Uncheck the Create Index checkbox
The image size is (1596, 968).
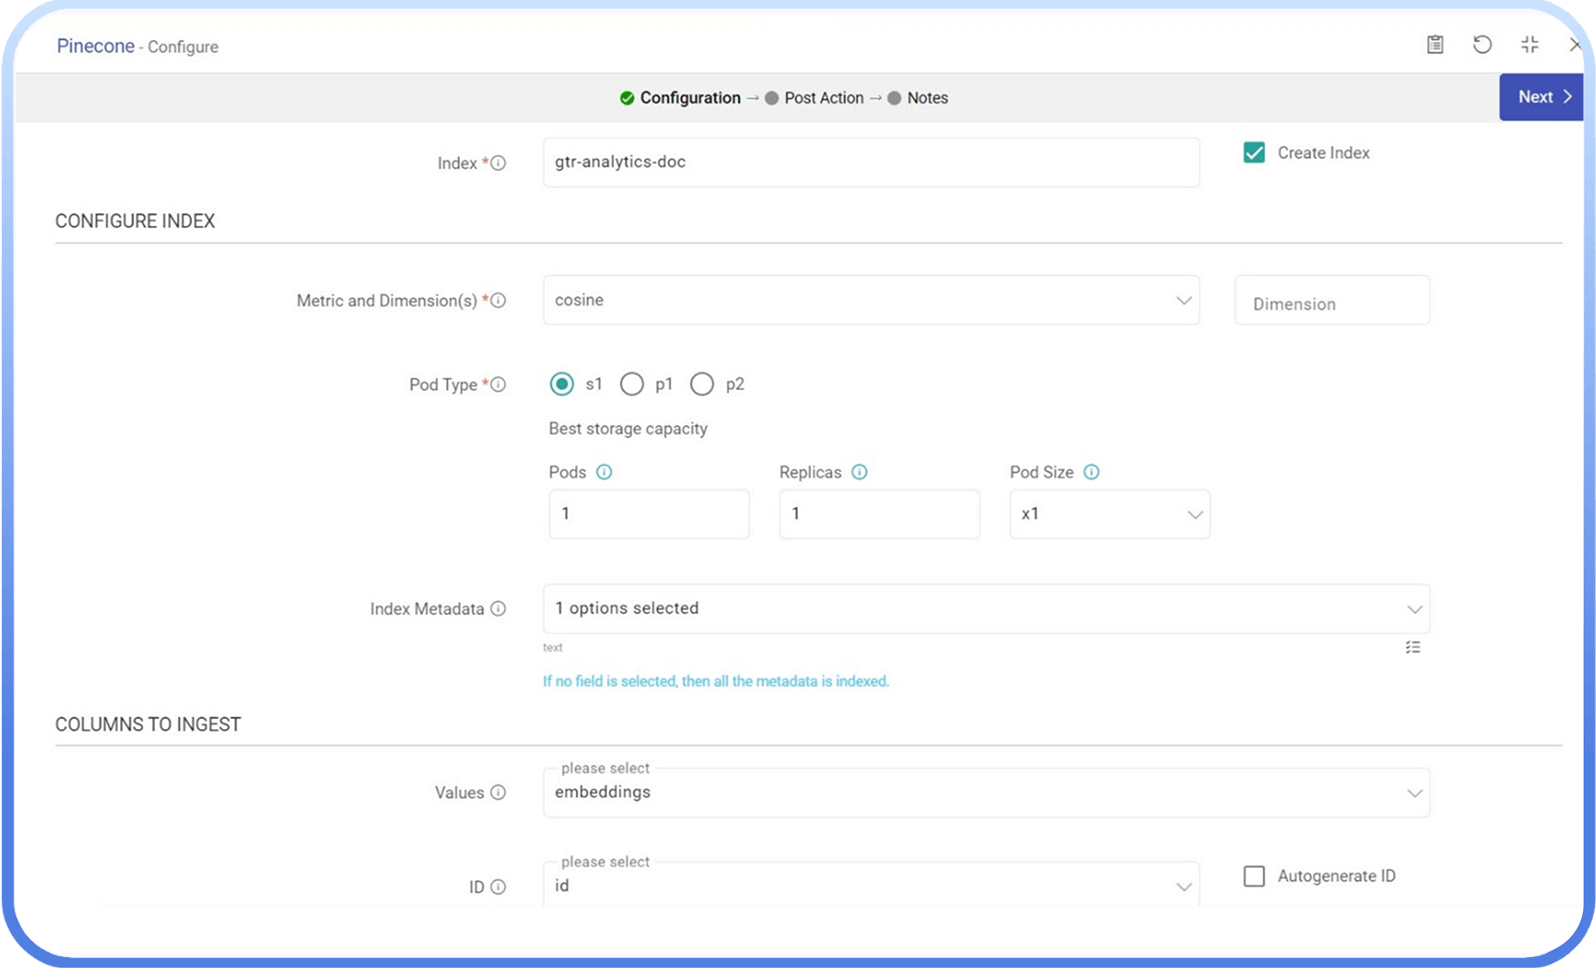1254,152
